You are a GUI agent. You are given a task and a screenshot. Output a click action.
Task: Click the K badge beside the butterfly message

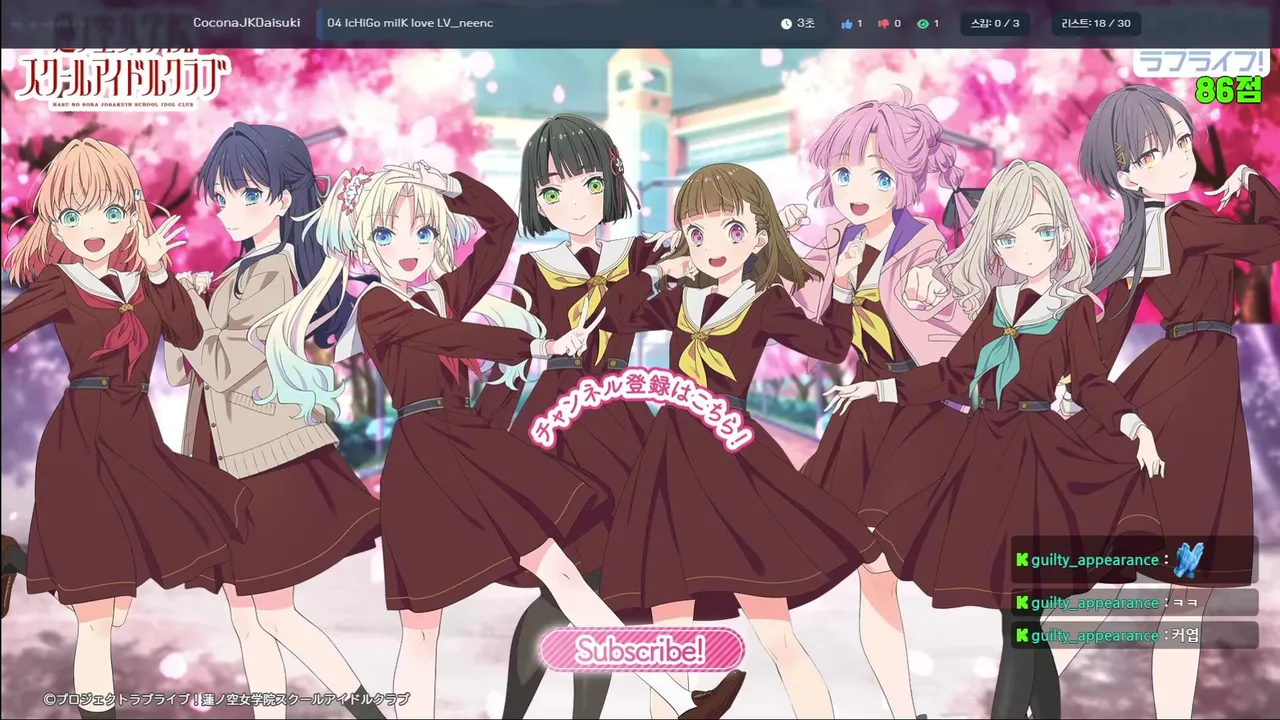point(1022,560)
